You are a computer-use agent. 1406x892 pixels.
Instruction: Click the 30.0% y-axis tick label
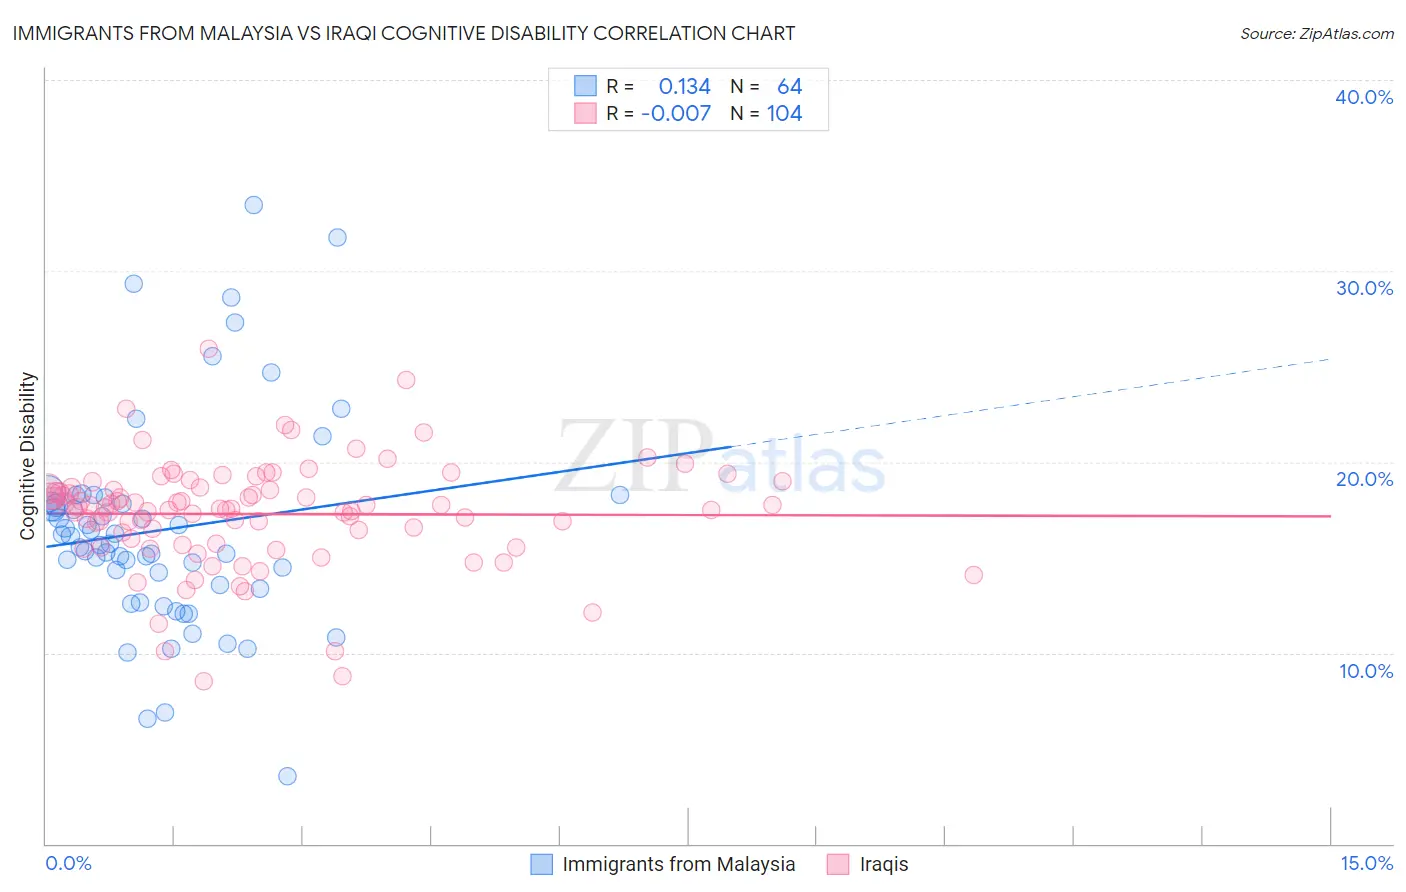pos(1364,288)
